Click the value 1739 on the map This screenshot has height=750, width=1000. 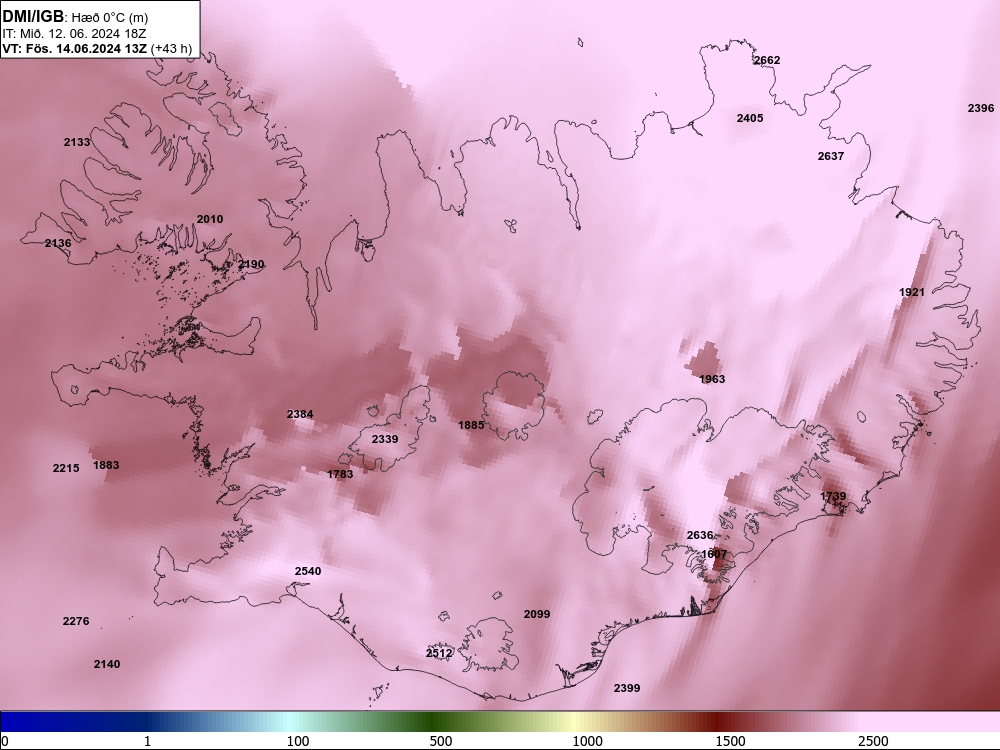point(833,496)
